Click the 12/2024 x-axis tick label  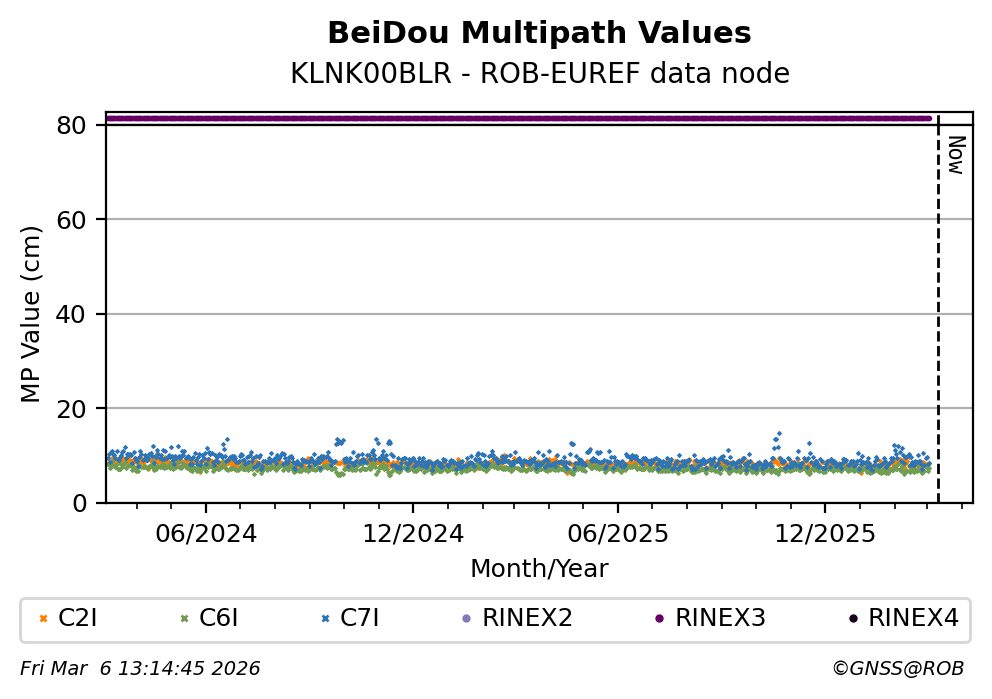(x=413, y=533)
